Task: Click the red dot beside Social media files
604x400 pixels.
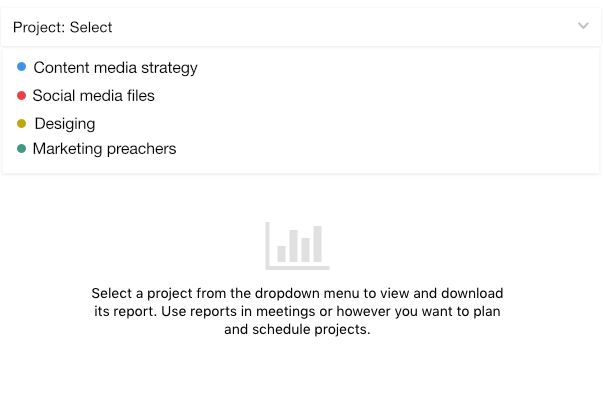Action: pos(22,96)
